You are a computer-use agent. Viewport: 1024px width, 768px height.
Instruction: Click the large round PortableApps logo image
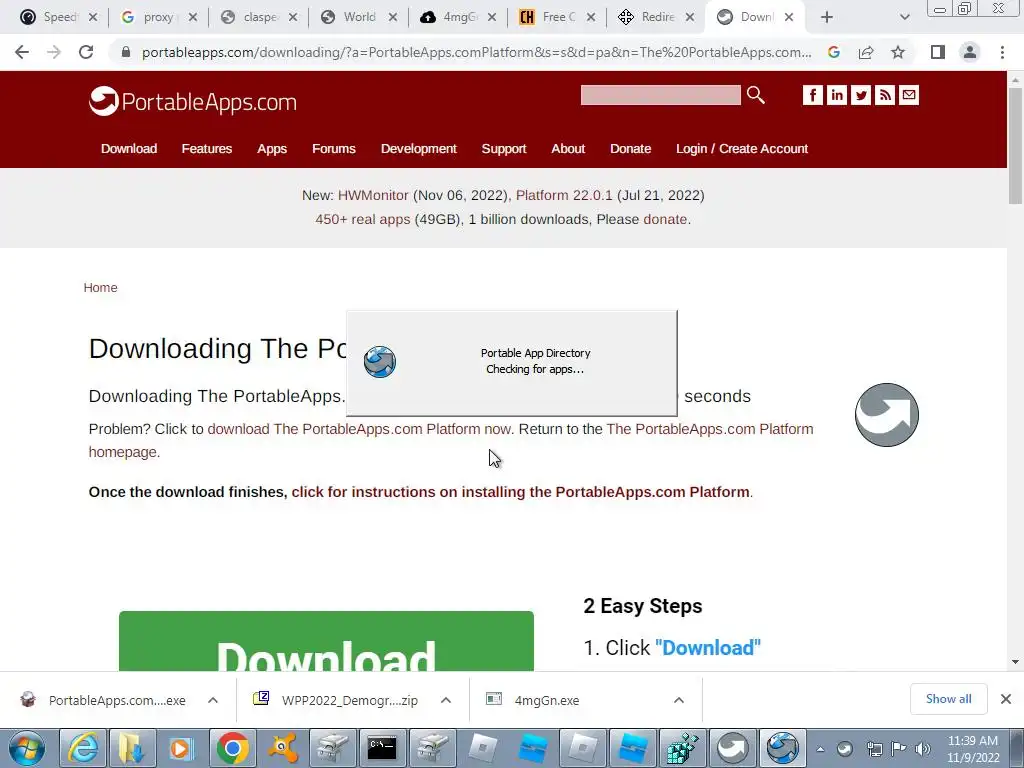click(x=887, y=415)
